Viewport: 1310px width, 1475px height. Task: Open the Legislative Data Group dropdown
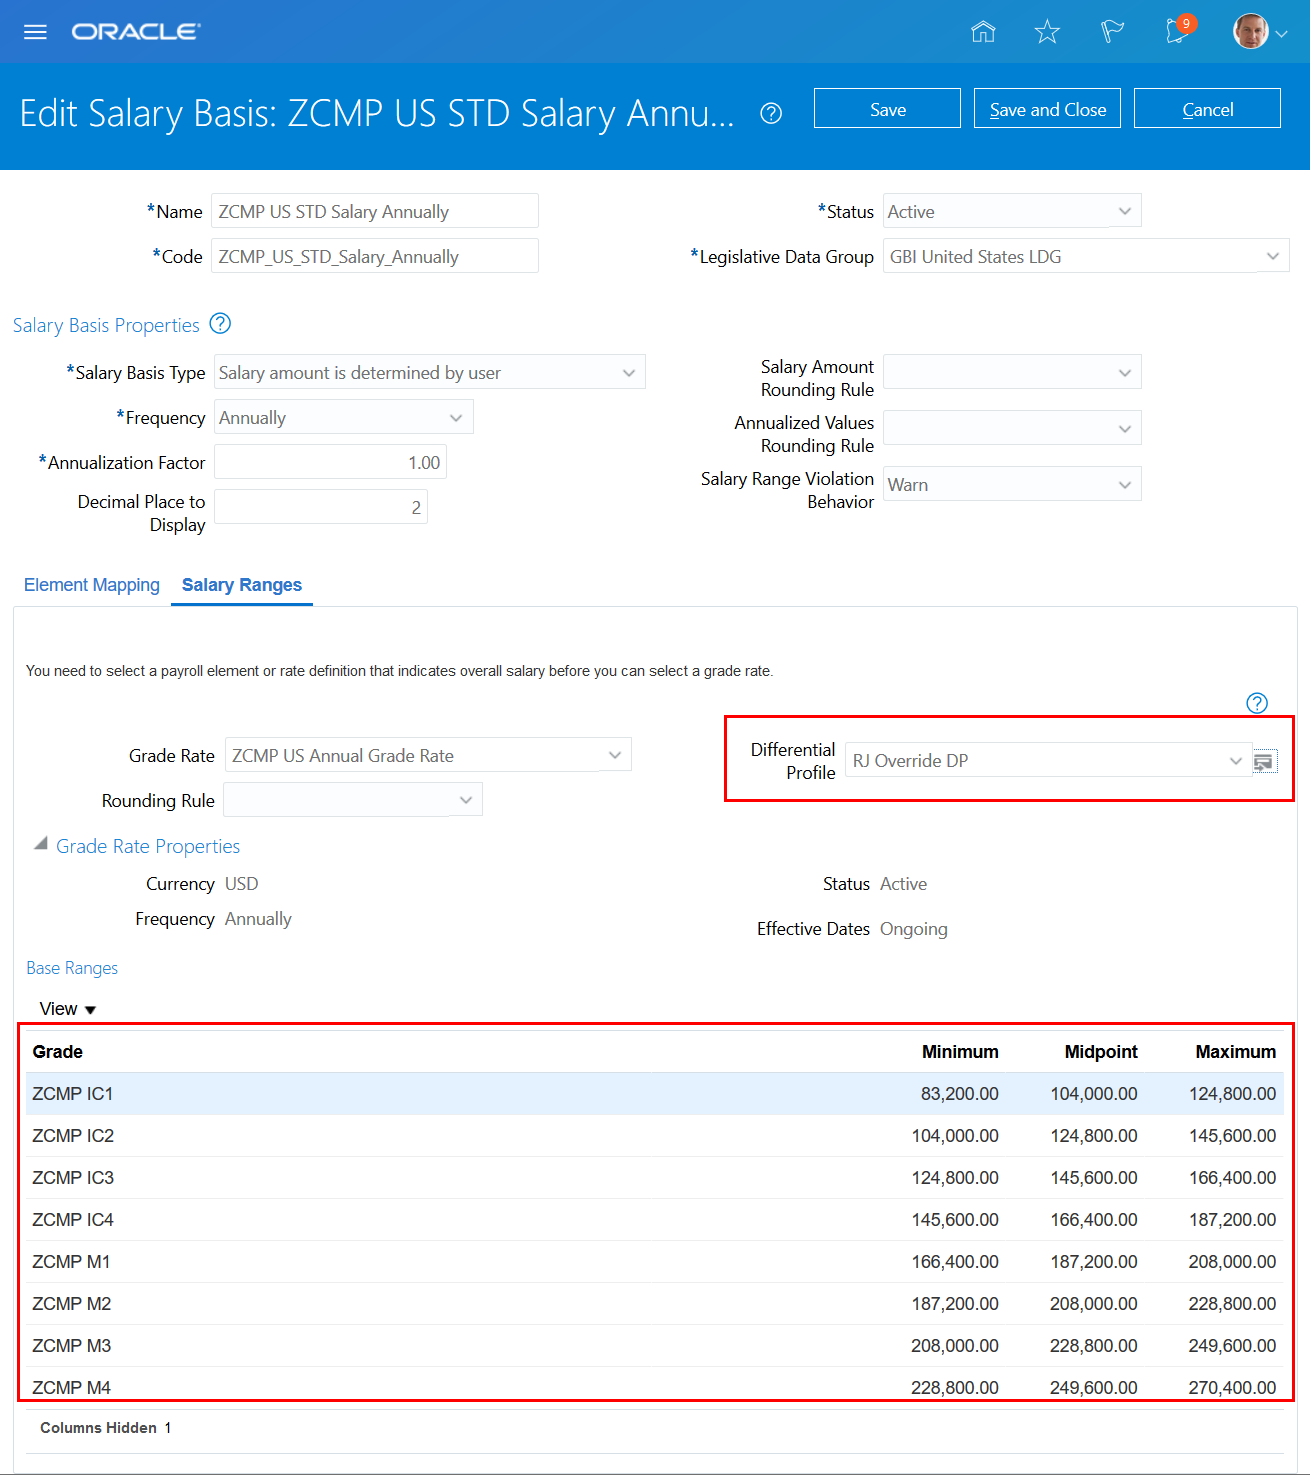click(1086, 256)
